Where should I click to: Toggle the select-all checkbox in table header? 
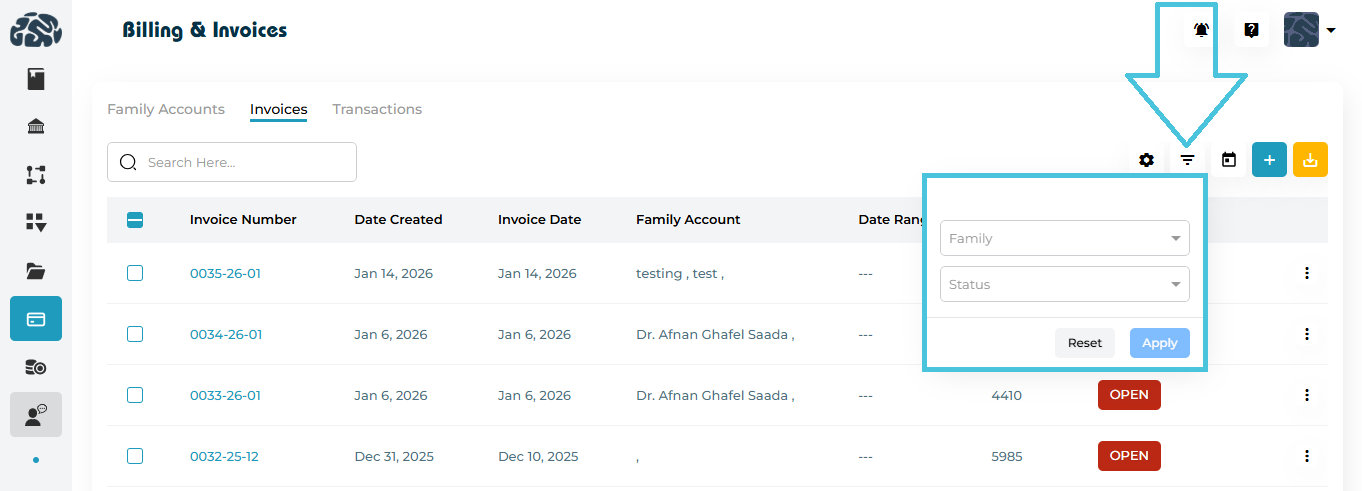(135, 220)
